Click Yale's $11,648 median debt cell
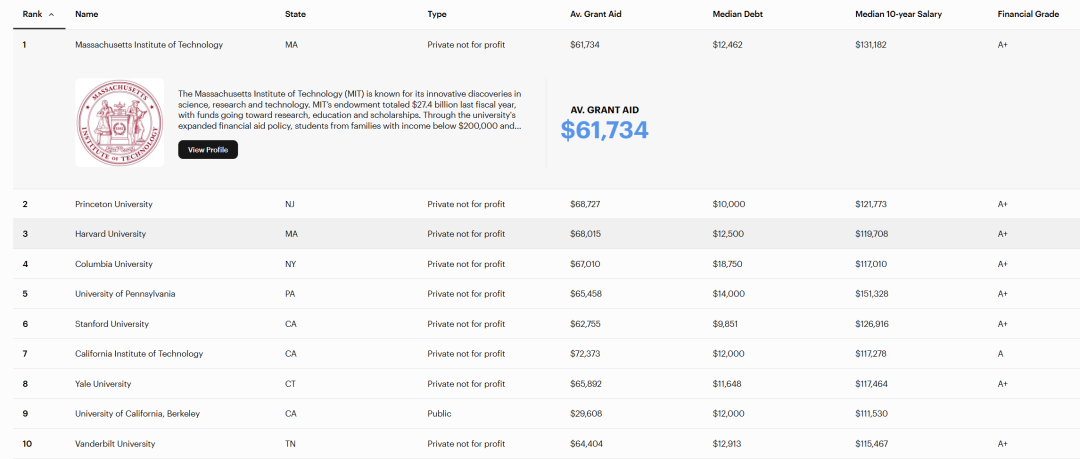The width and height of the screenshot is (1080, 459). click(727, 383)
